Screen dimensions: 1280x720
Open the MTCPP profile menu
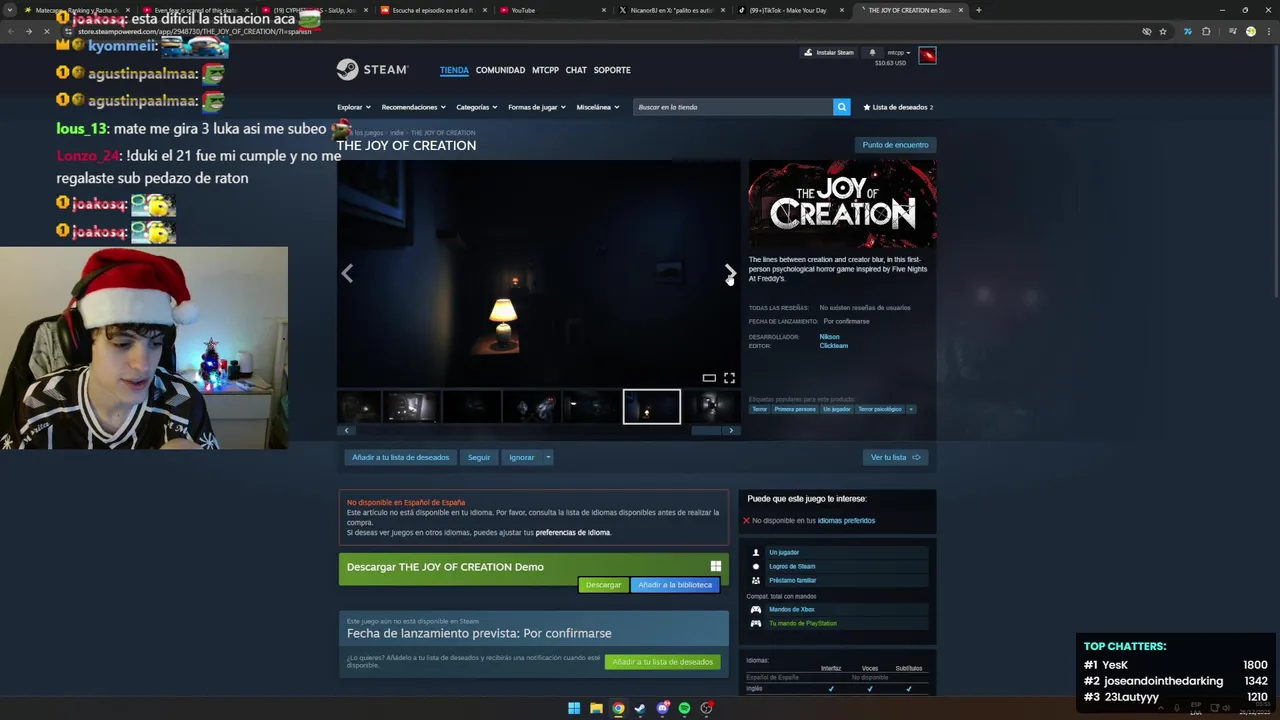click(545, 70)
